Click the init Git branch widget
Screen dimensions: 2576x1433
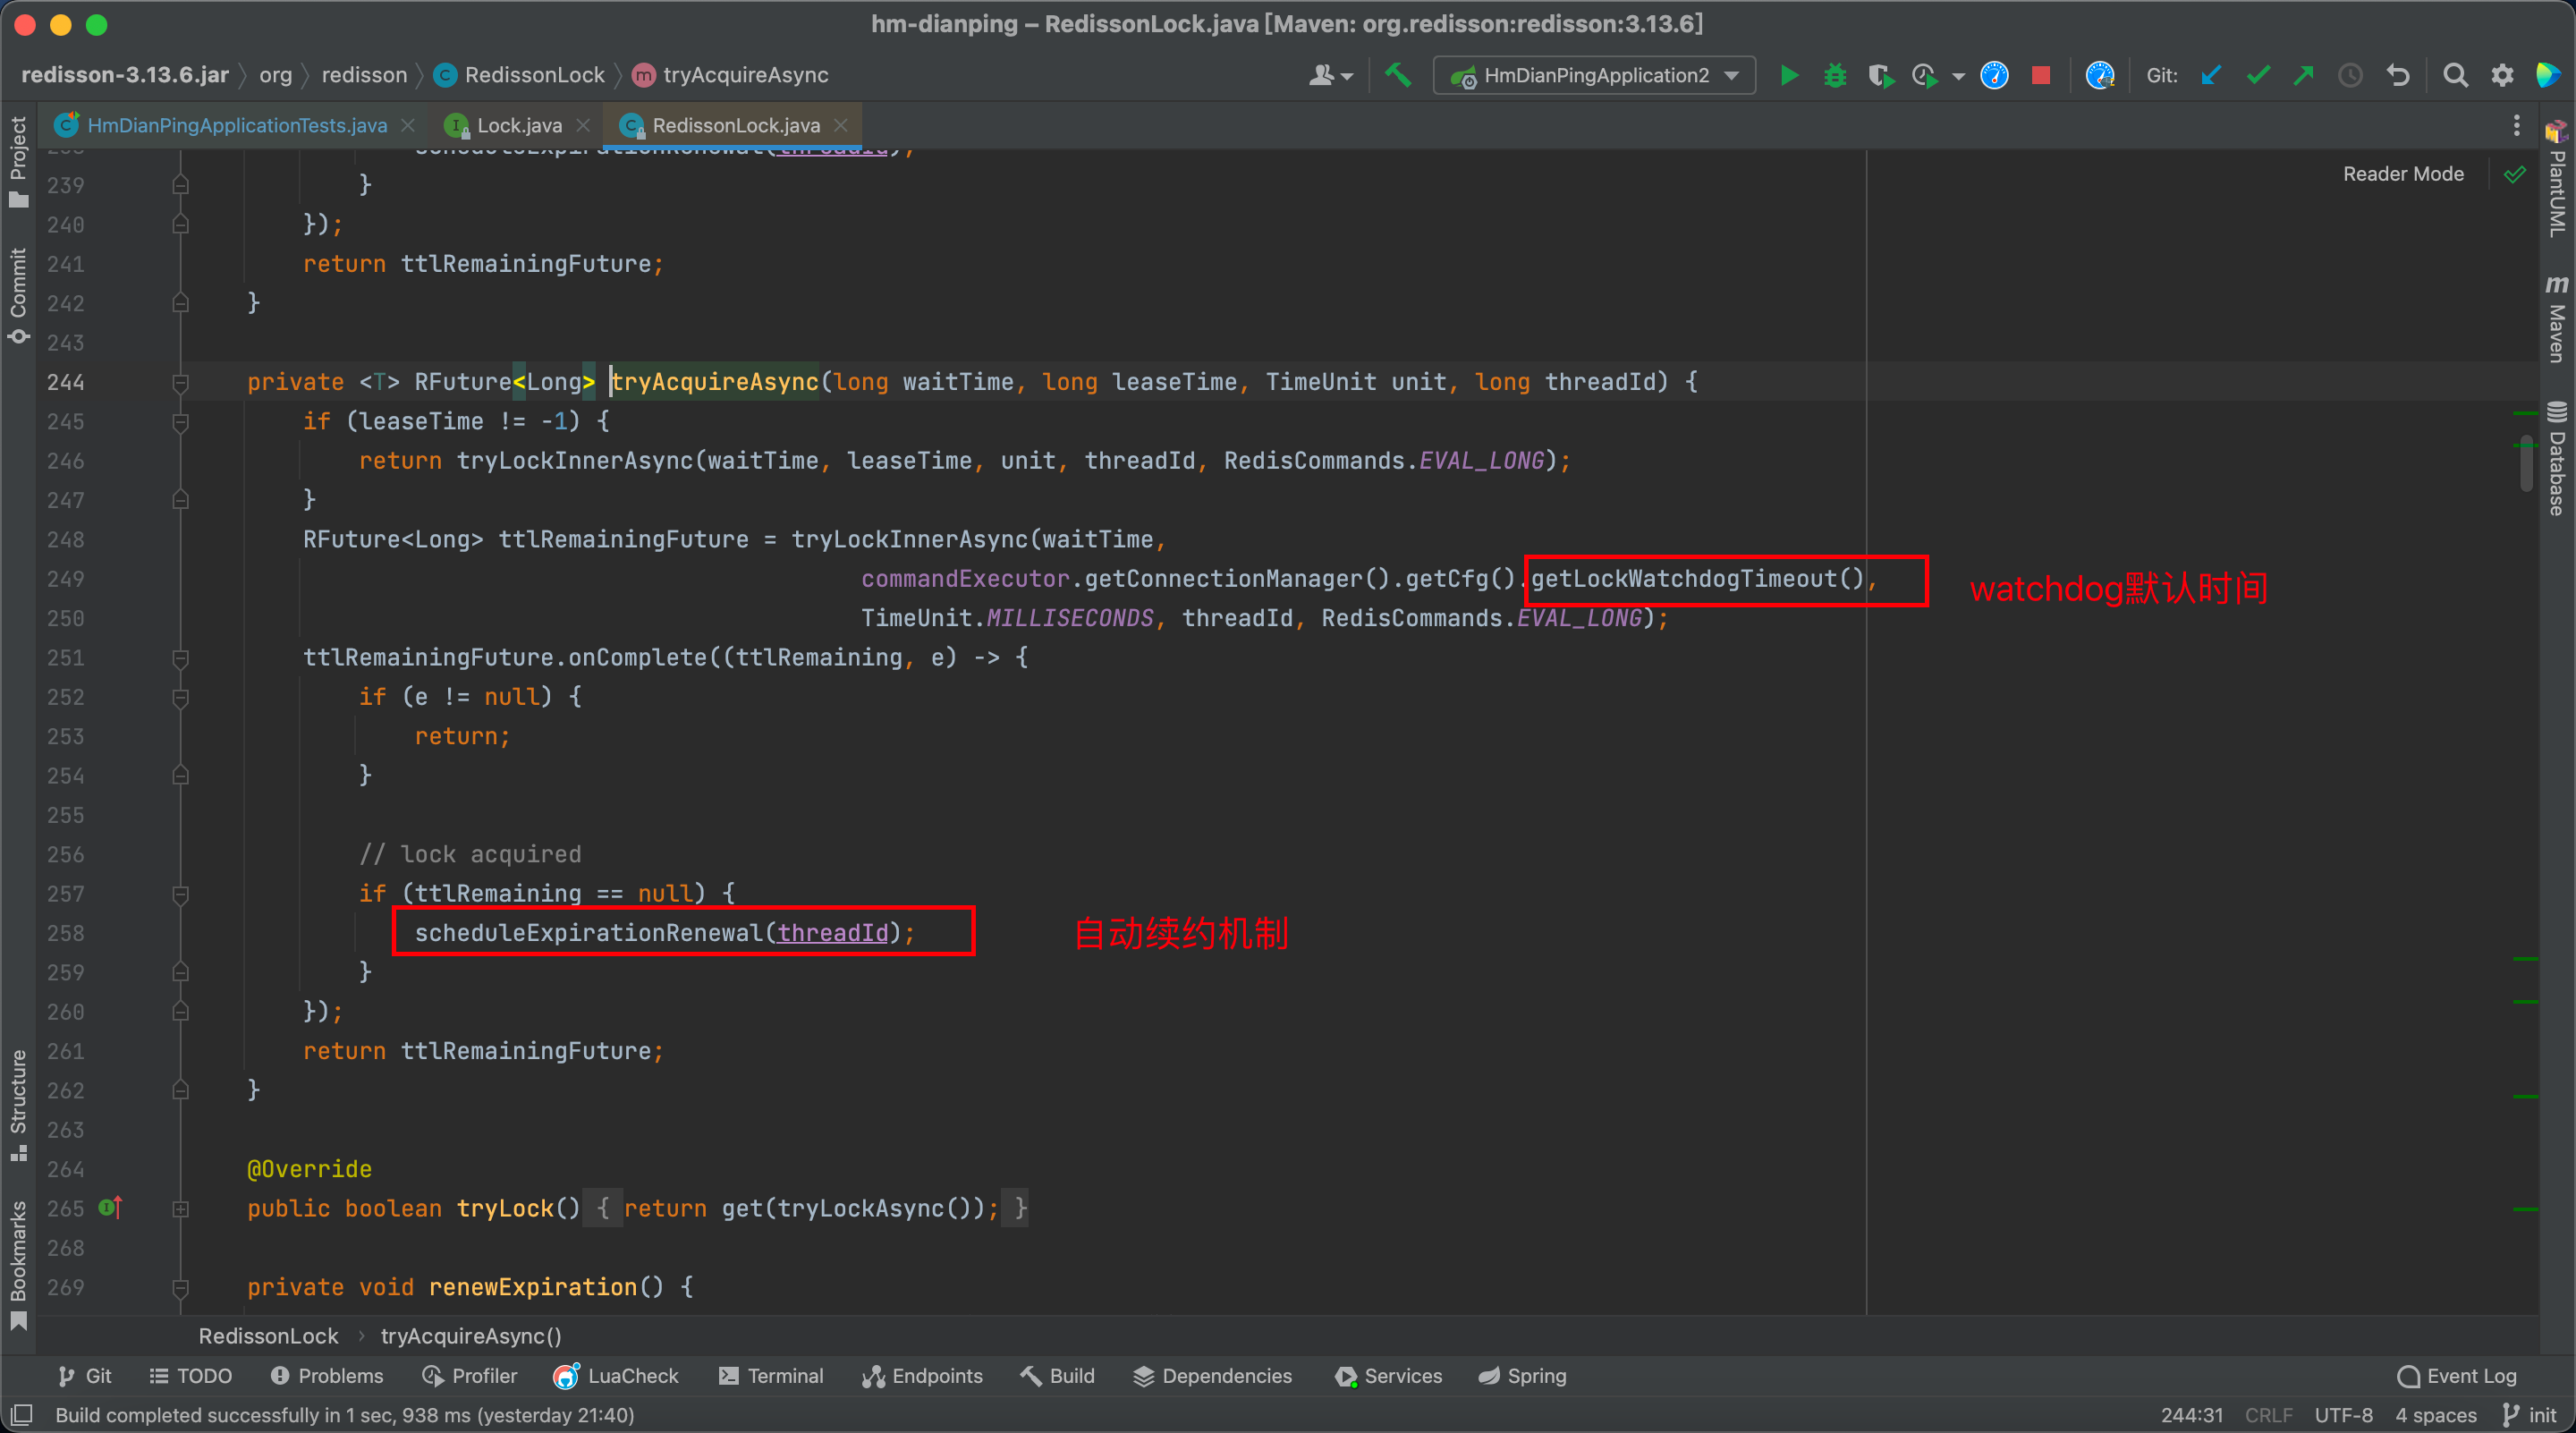(2530, 1415)
